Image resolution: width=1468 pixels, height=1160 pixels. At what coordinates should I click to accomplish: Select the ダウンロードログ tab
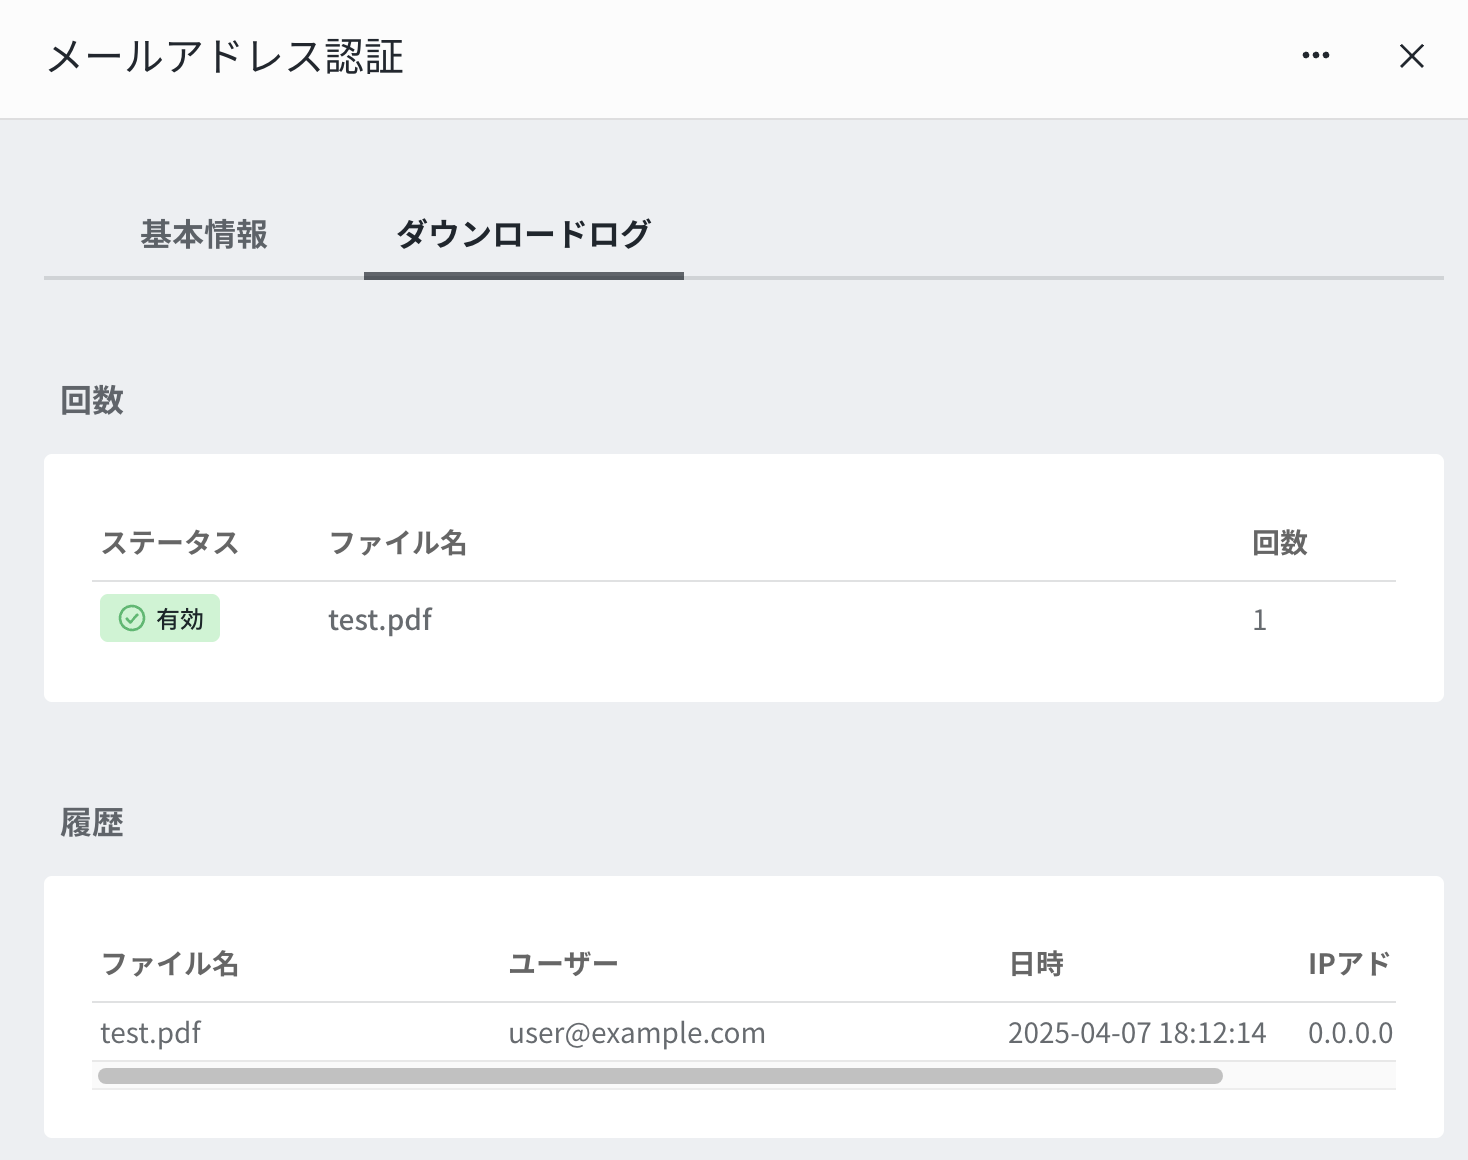click(x=524, y=235)
